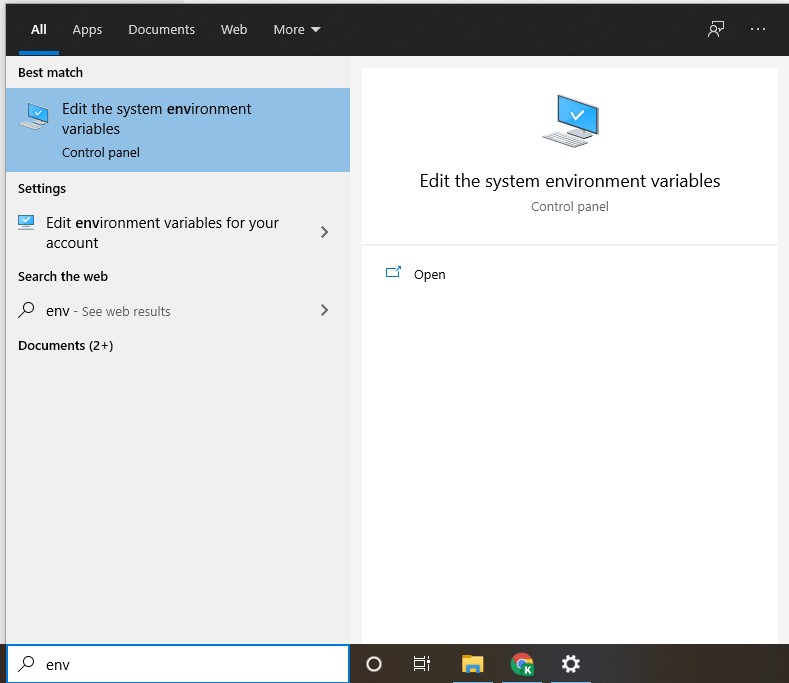Click the search box containing env
This screenshot has width=789, height=683.
click(190, 664)
